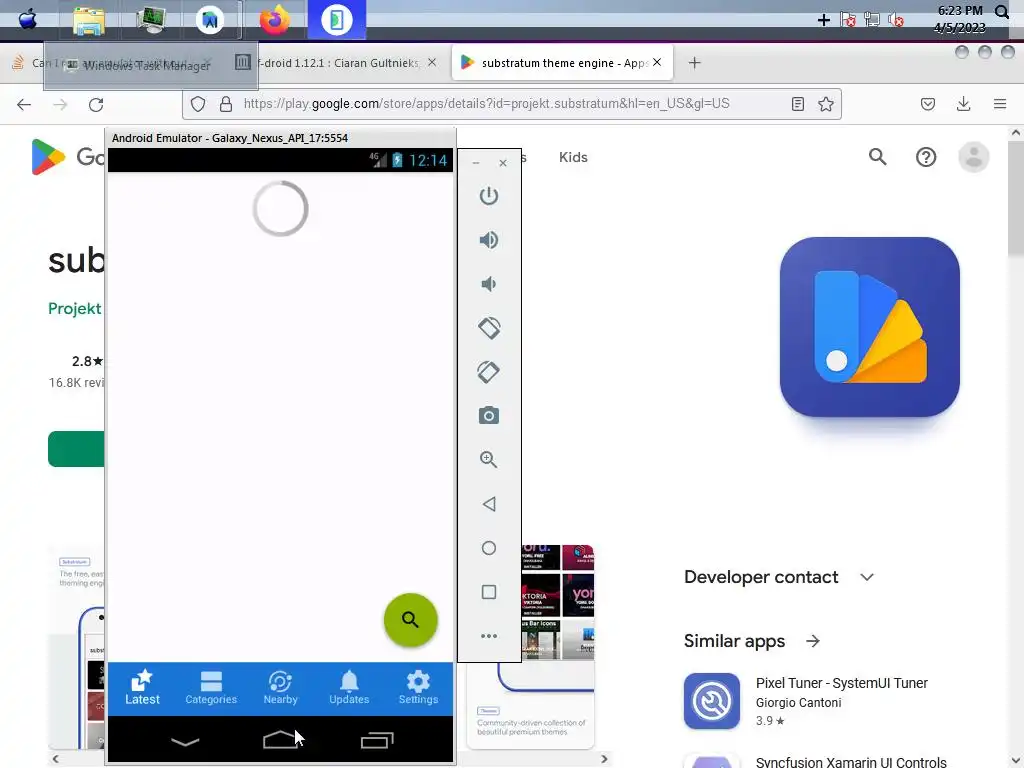Open the Android Studio taskbar icon
Viewport: 1024px width, 768px height.
click(210, 20)
